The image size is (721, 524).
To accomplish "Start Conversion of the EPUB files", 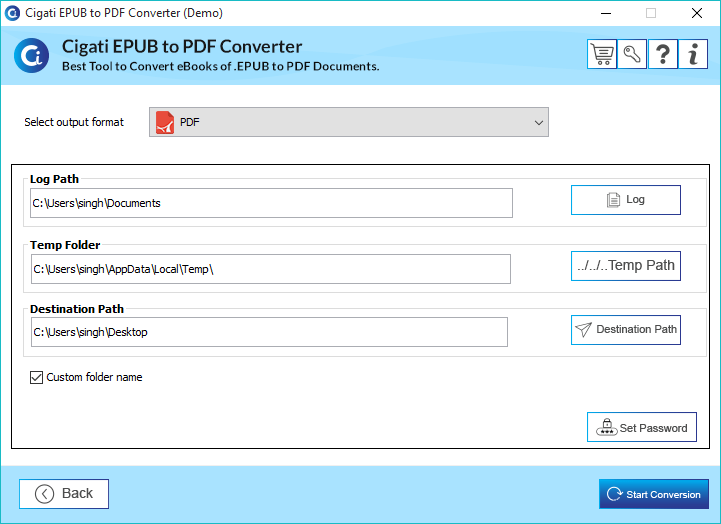I will tap(653, 494).
